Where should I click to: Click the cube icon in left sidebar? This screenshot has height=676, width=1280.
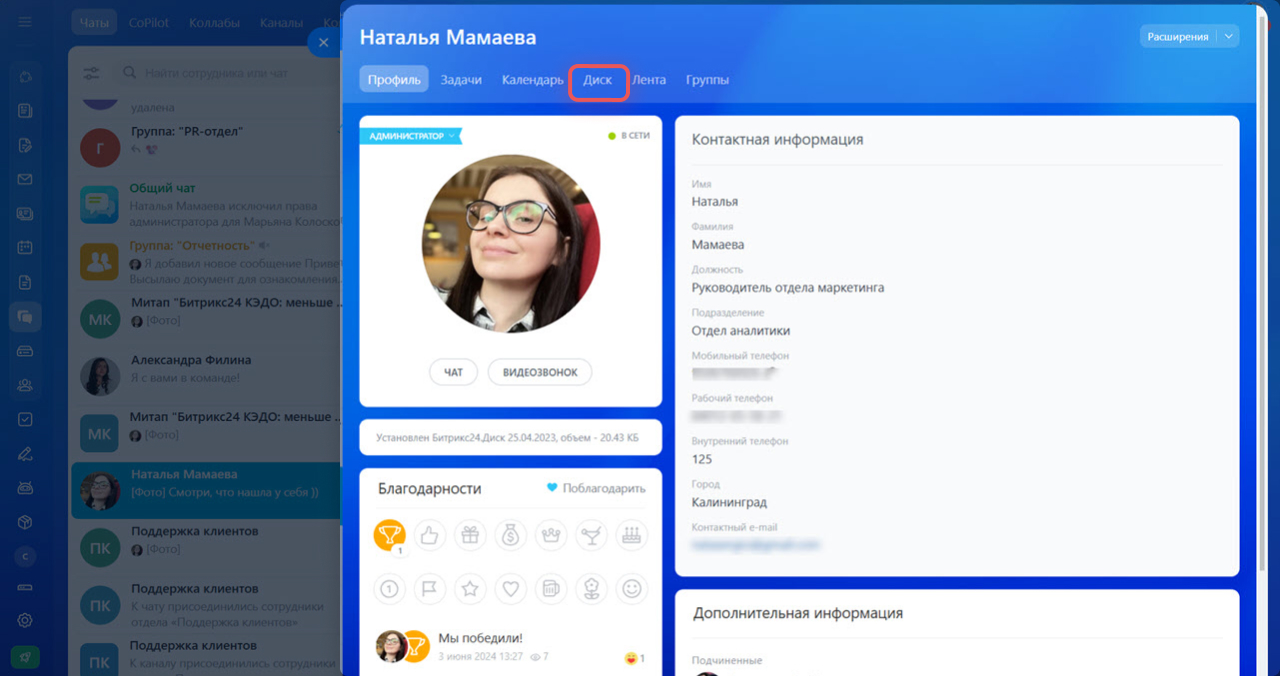click(25, 522)
